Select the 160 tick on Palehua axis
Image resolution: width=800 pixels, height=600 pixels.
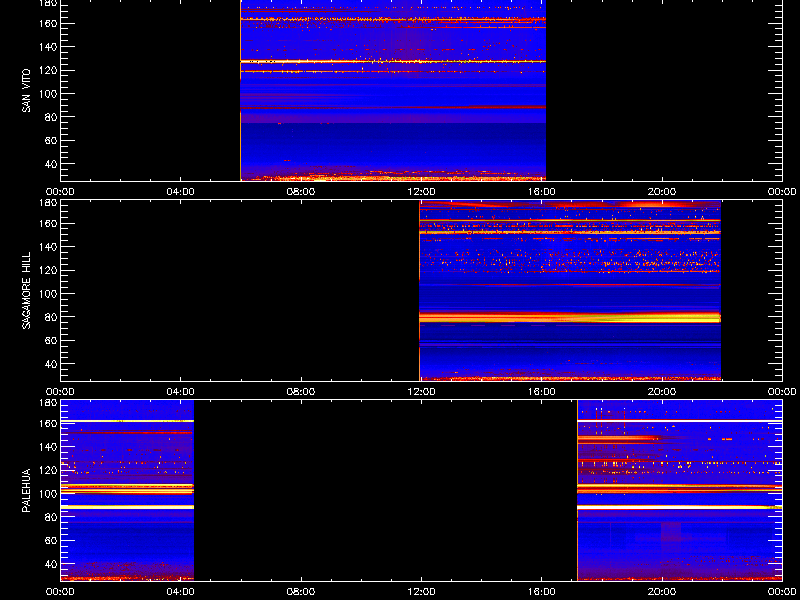[49, 423]
